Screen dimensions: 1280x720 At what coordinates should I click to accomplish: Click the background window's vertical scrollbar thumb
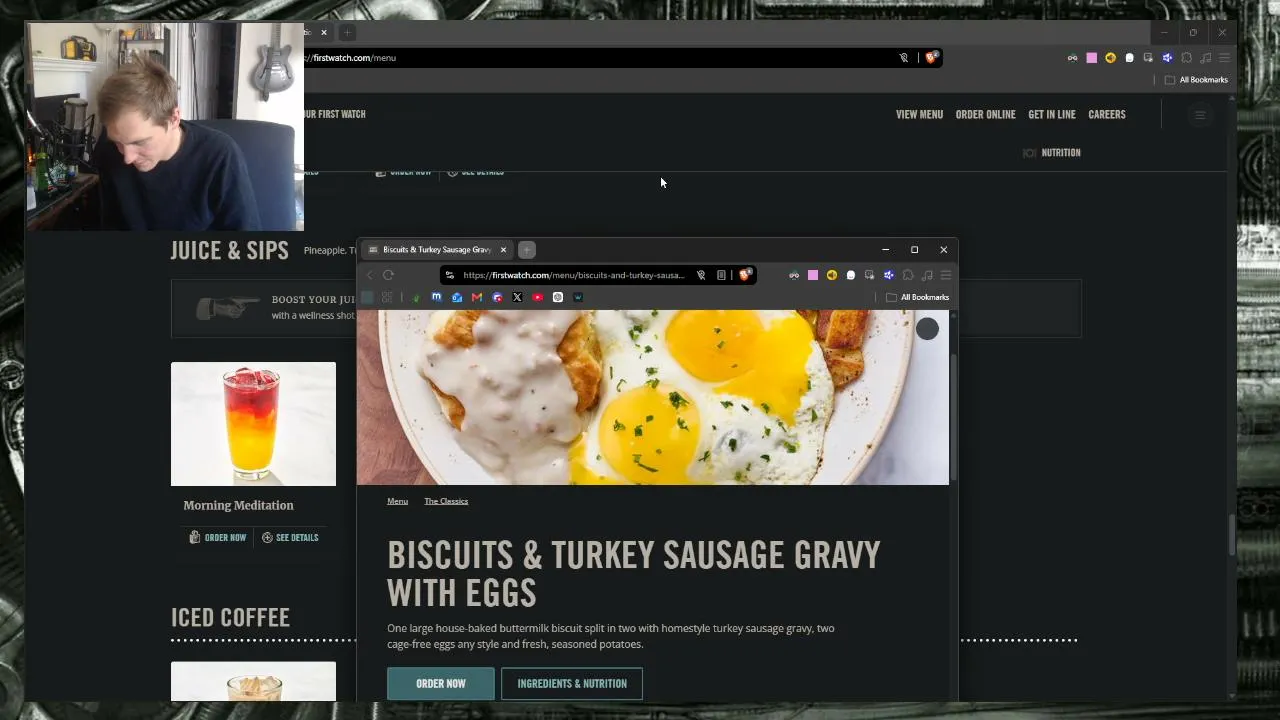[1231, 535]
